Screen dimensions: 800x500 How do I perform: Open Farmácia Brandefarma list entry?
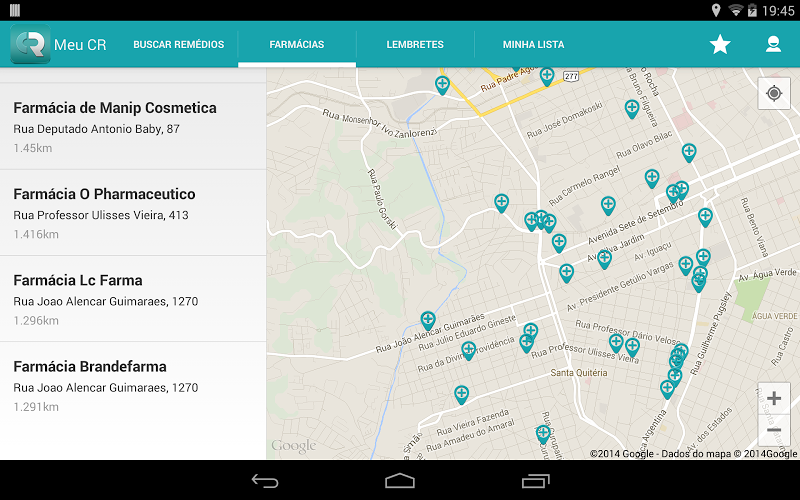point(133,385)
